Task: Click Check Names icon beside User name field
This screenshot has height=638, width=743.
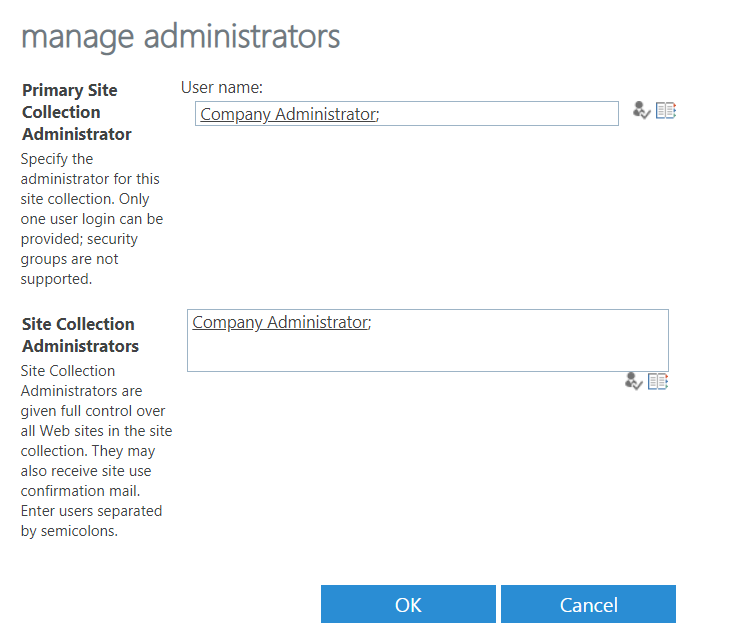Action: (642, 111)
